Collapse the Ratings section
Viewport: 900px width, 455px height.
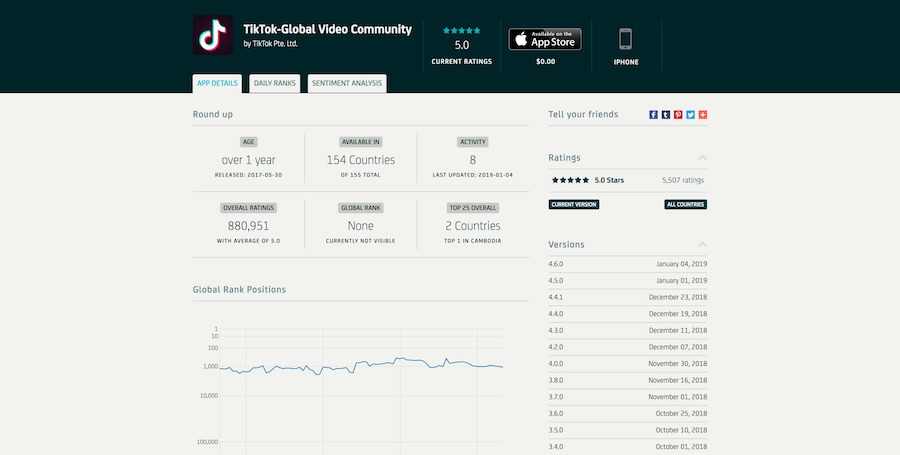(x=702, y=158)
